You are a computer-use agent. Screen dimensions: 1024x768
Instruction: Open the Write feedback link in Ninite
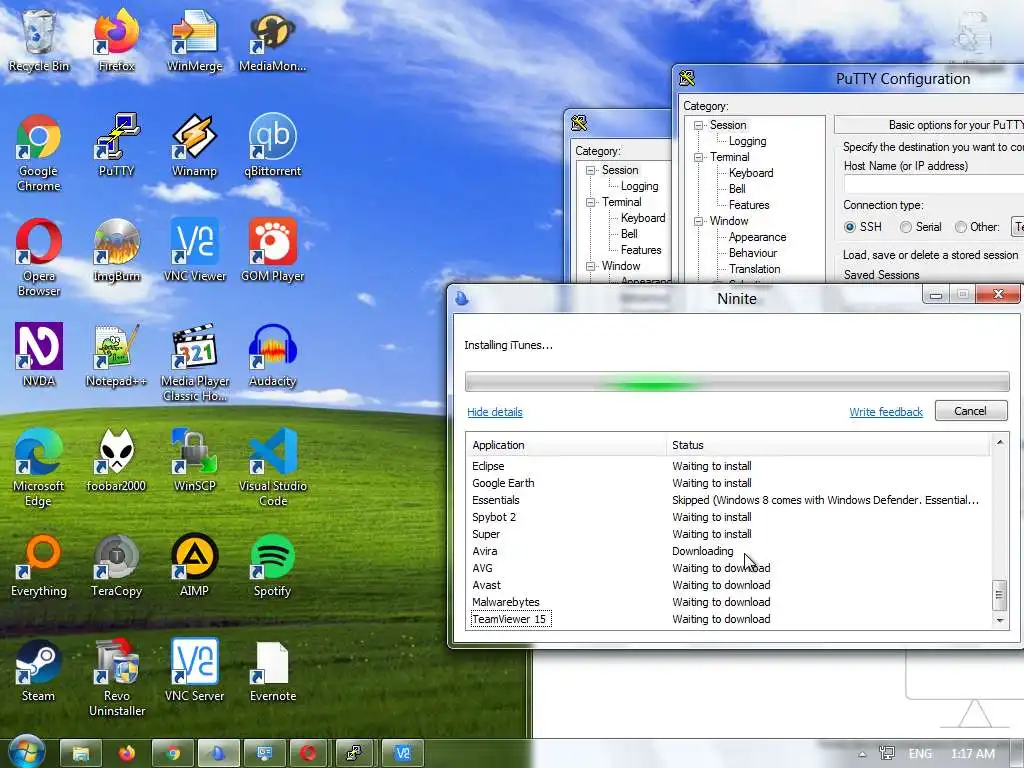pyautogui.click(x=886, y=412)
